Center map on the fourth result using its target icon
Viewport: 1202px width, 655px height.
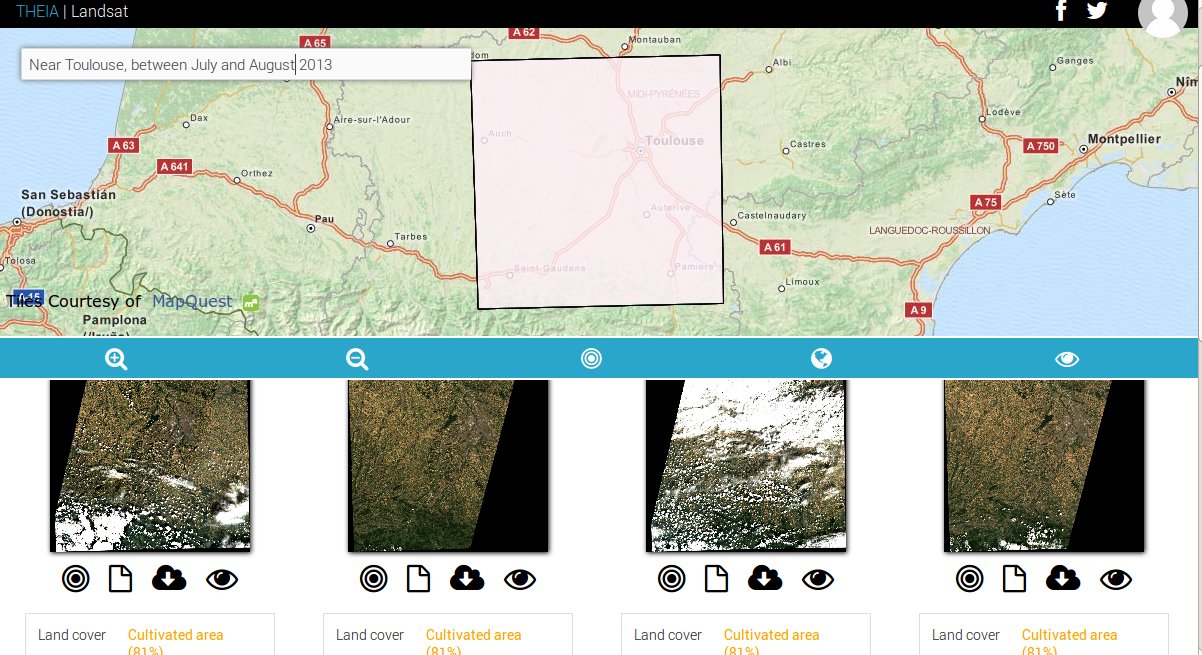970,578
